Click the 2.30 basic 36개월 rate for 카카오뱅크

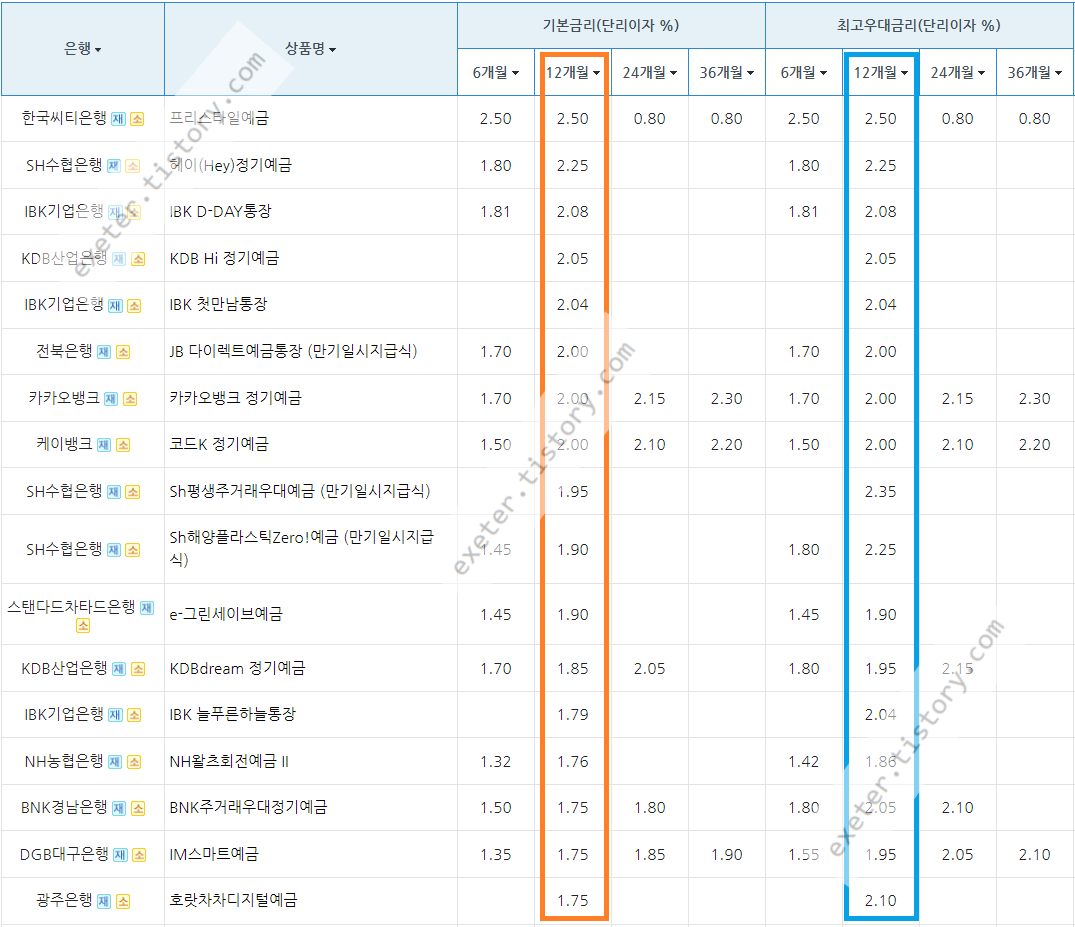pyautogui.click(x=726, y=398)
